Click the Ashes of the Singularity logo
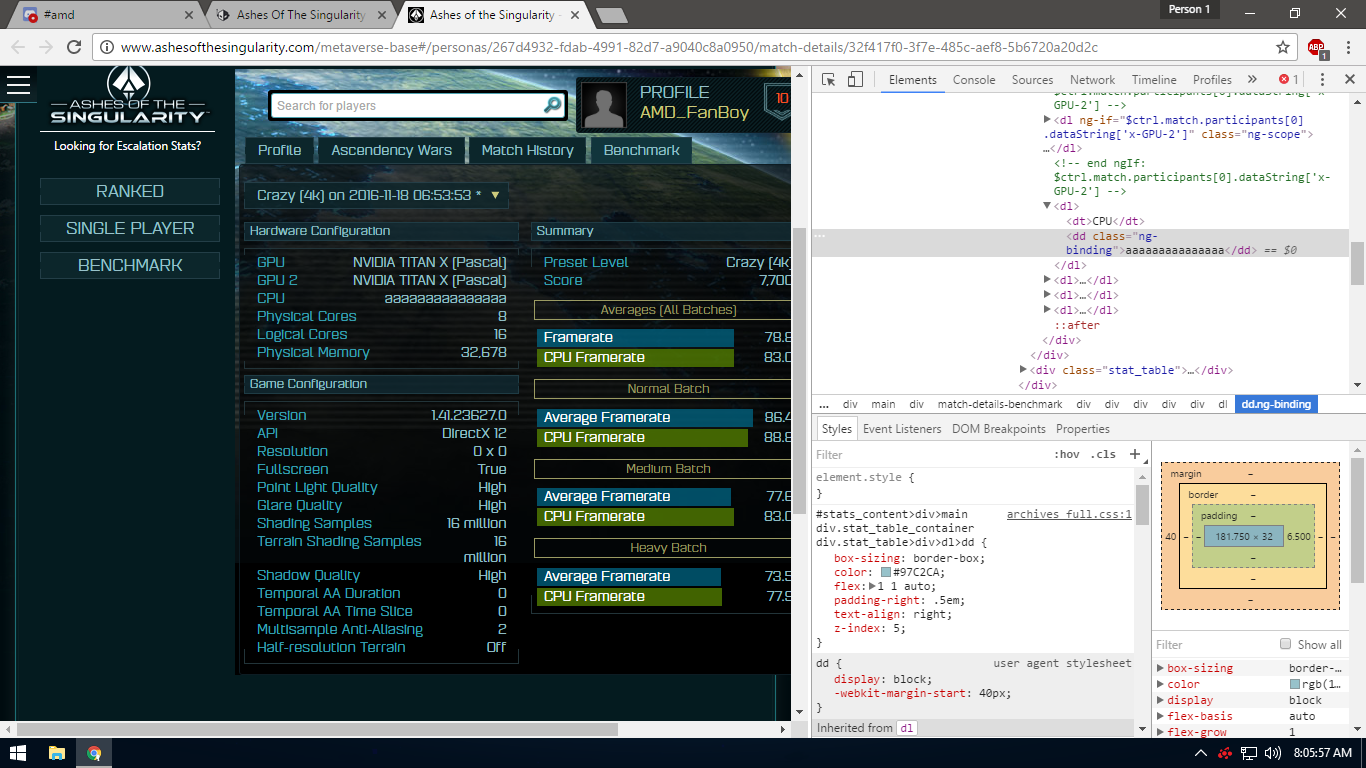 [x=130, y=98]
